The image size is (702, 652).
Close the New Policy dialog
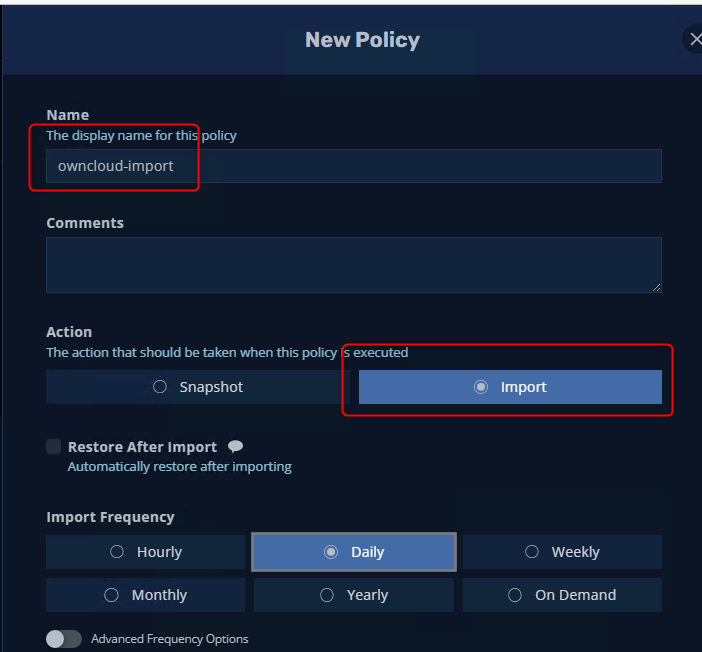point(694,39)
